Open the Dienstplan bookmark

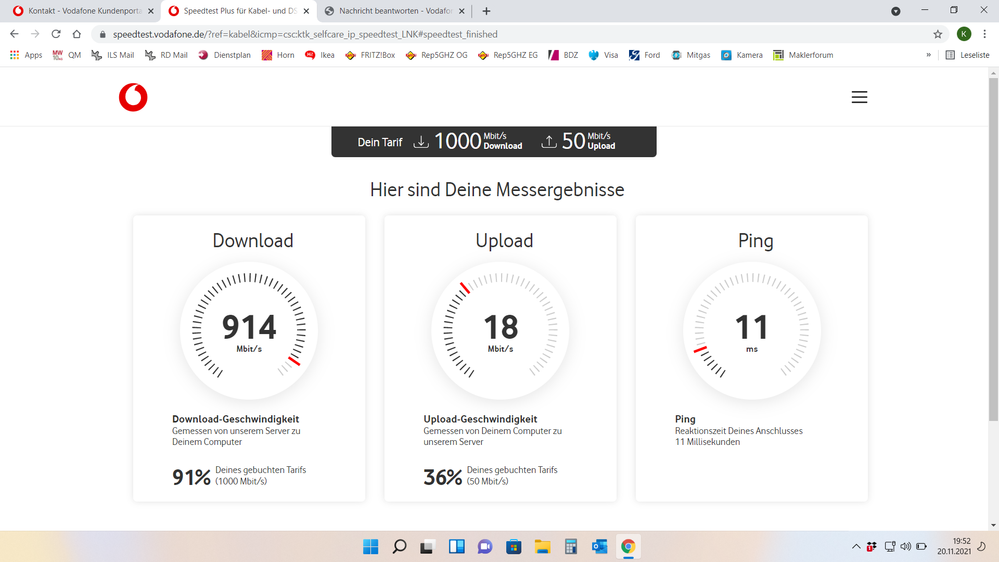click(x=224, y=55)
